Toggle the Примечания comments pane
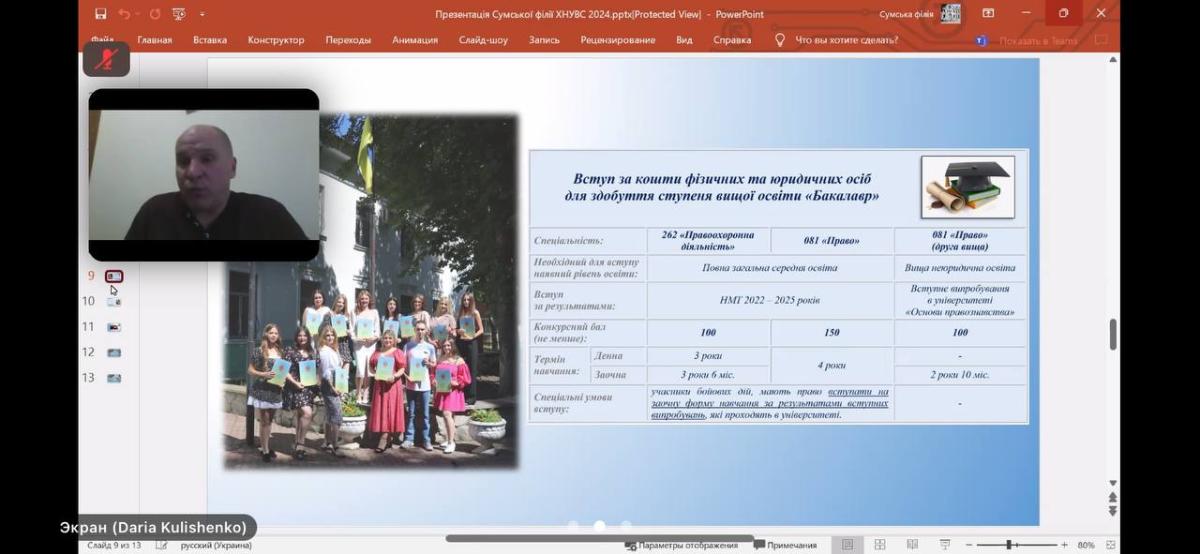 click(785, 545)
